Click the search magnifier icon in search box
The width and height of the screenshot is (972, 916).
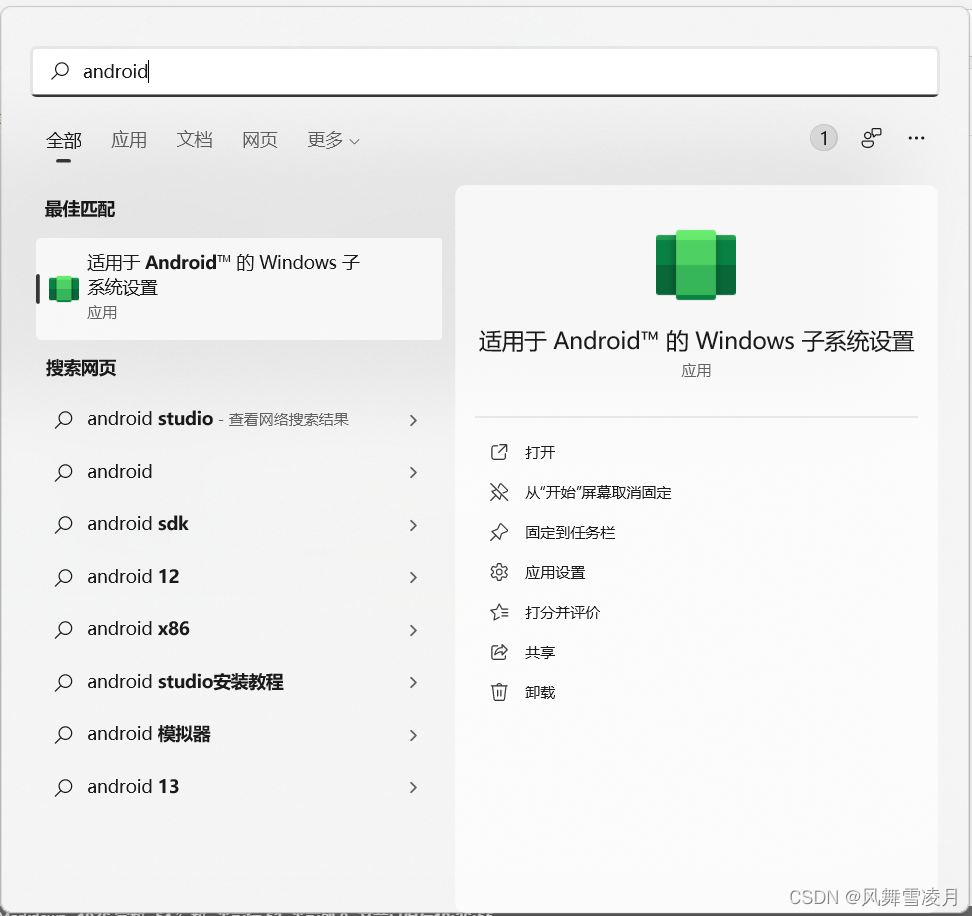[x=60, y=71]
